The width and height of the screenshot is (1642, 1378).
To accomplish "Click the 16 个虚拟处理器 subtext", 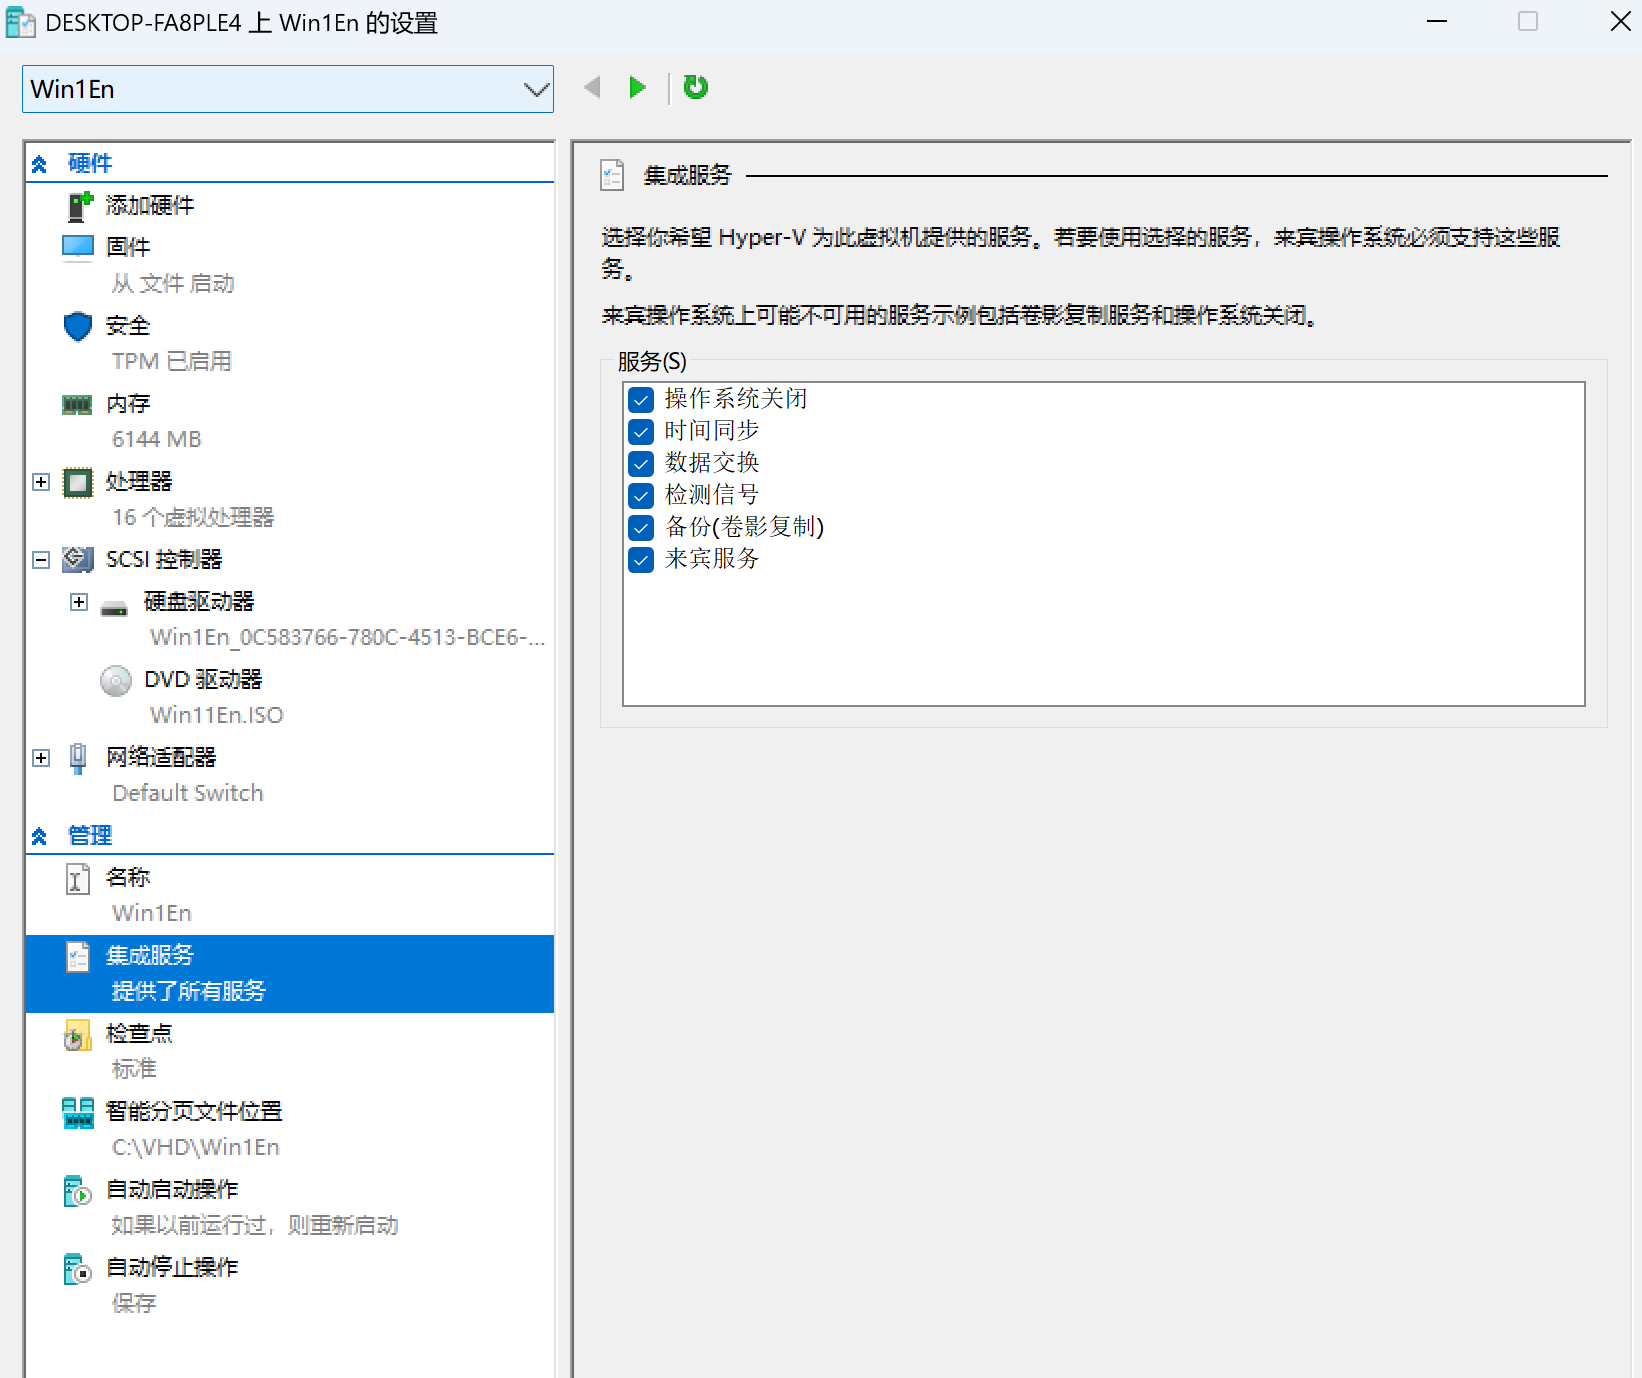I will tap(193, 518).
